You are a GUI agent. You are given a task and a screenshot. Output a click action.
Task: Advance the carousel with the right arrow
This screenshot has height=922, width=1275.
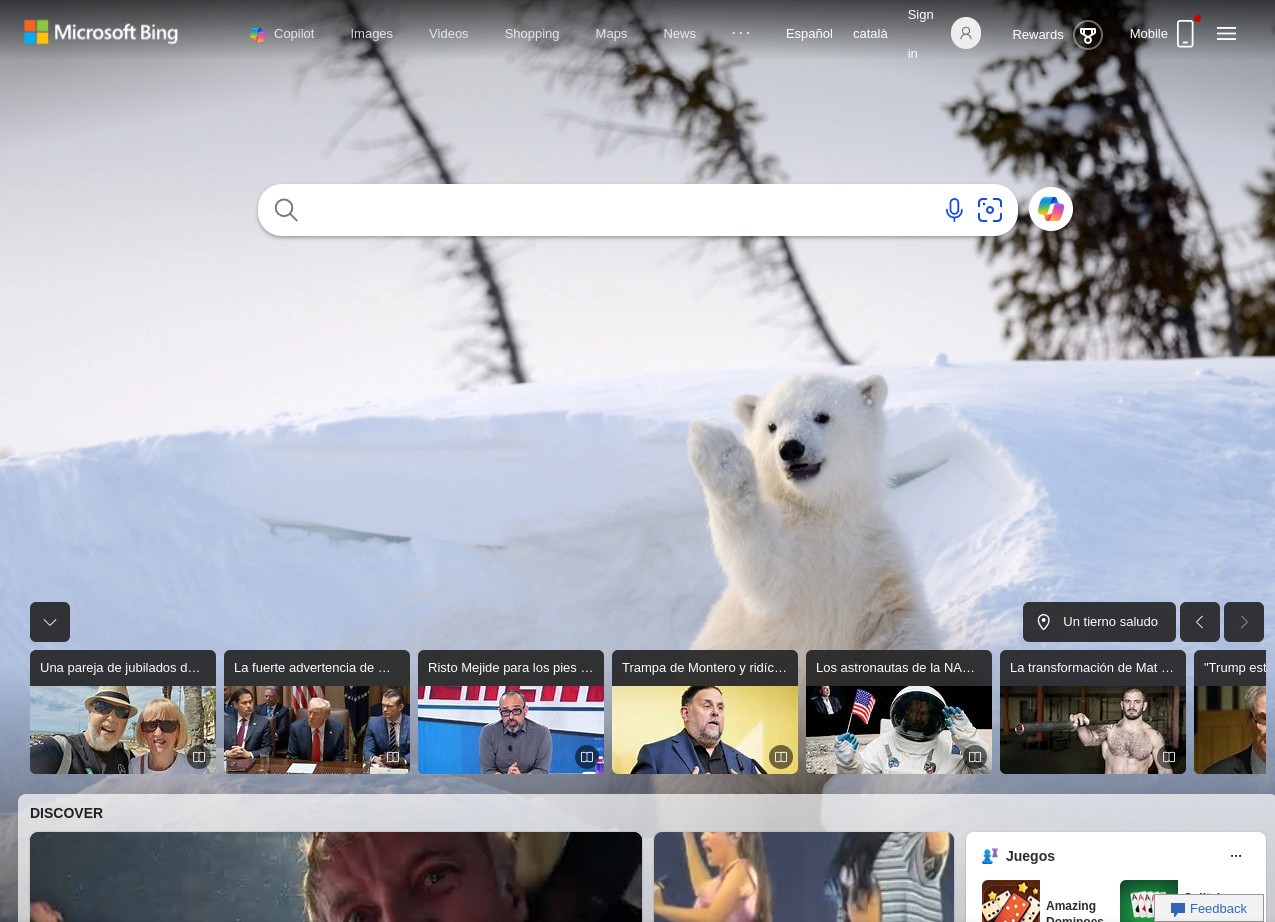point(1243,622)
